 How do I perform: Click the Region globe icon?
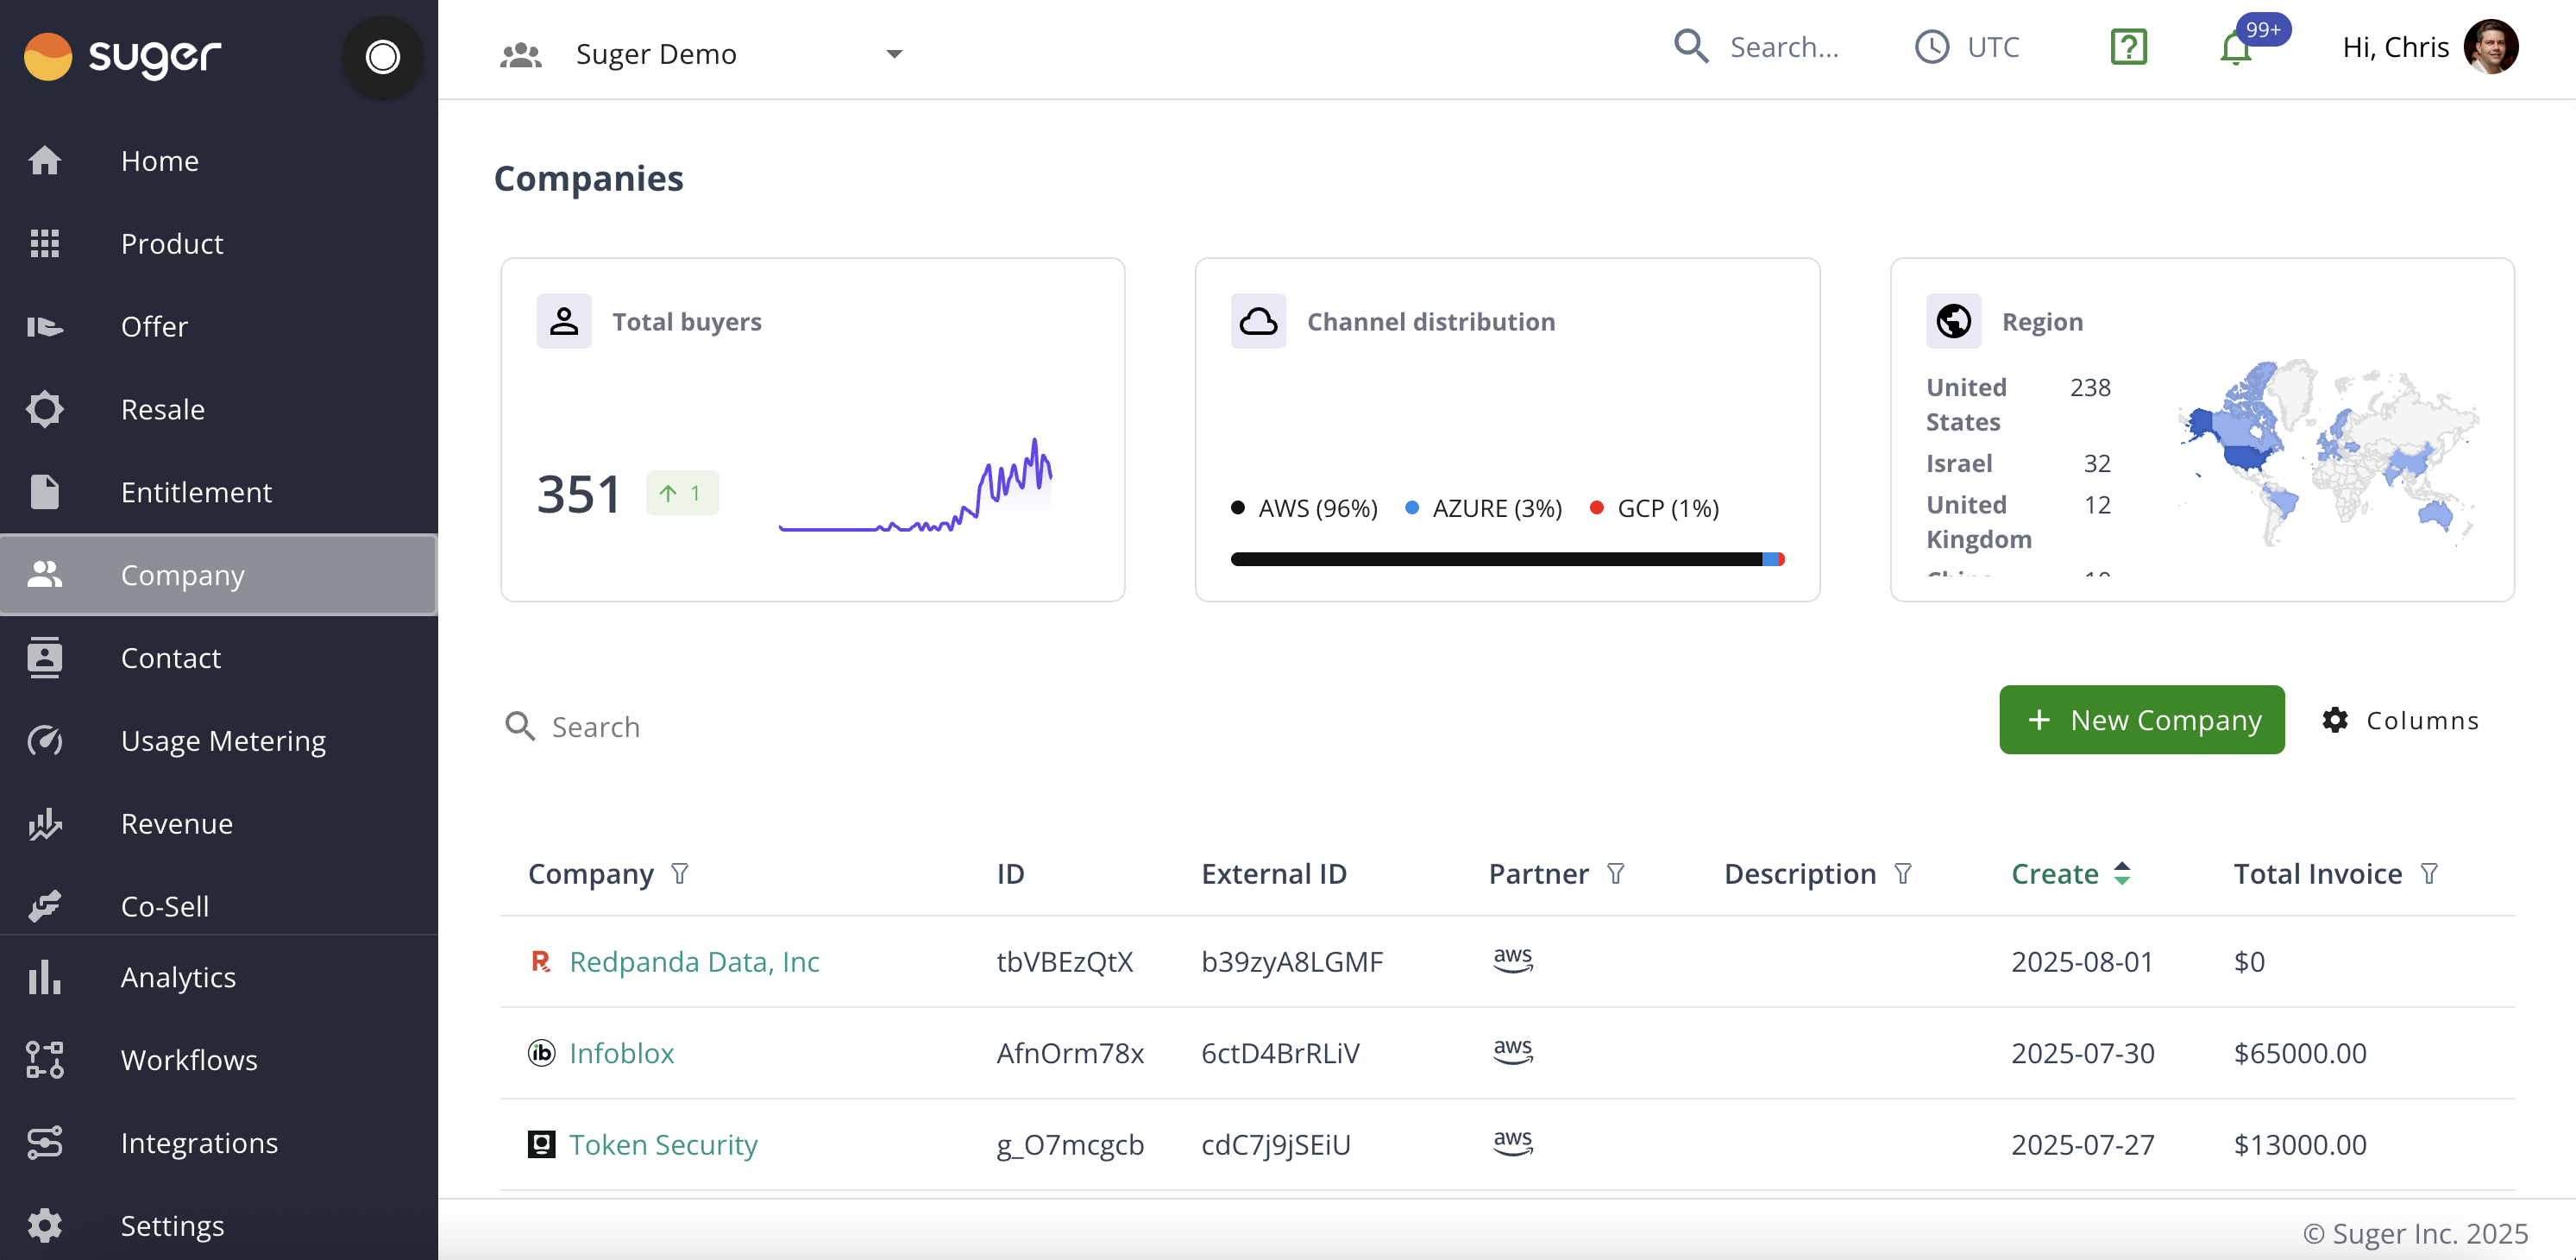point(1953,321)
